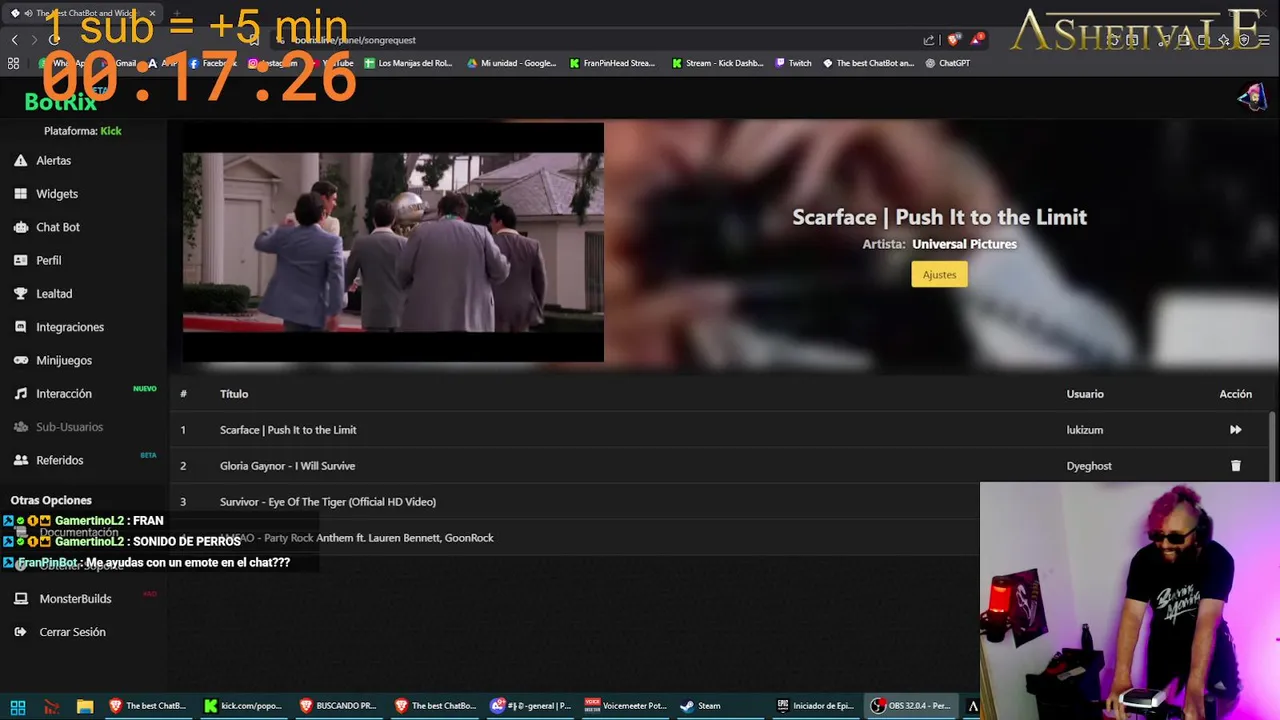Click the Interacción music note icon
1280x720 pixels.
20,394
